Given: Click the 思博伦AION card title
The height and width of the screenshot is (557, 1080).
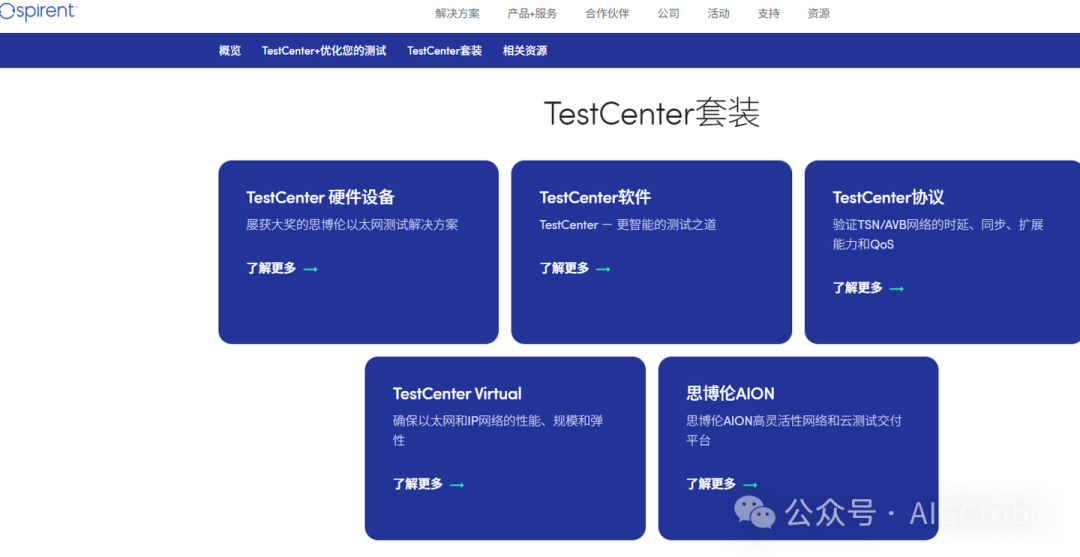Looking at the screenshot, I should [730, 394].
